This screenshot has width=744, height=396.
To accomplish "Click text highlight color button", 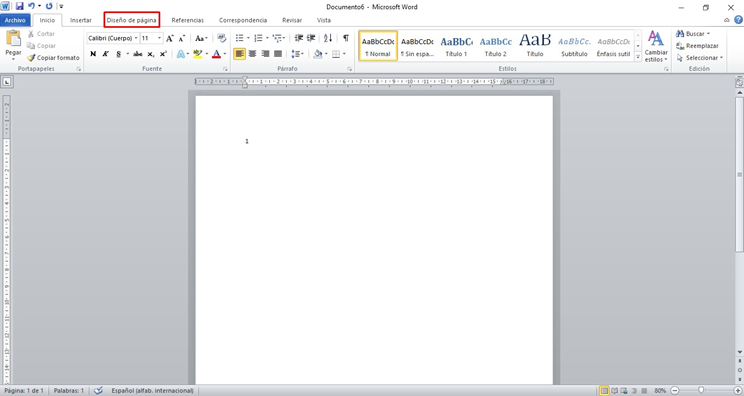I will pos(198,54).
